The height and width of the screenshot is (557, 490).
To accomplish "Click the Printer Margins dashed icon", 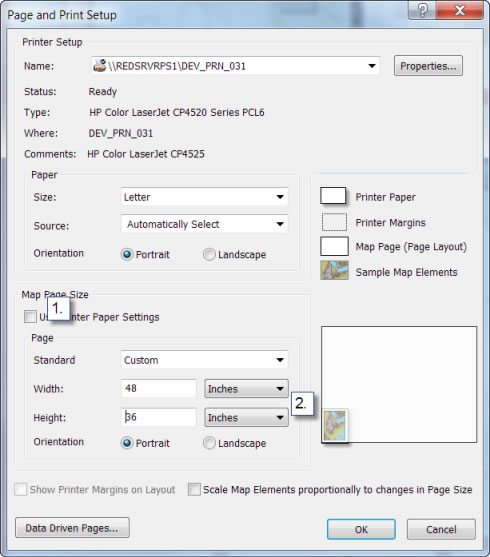I will click(x=334, y=222).
